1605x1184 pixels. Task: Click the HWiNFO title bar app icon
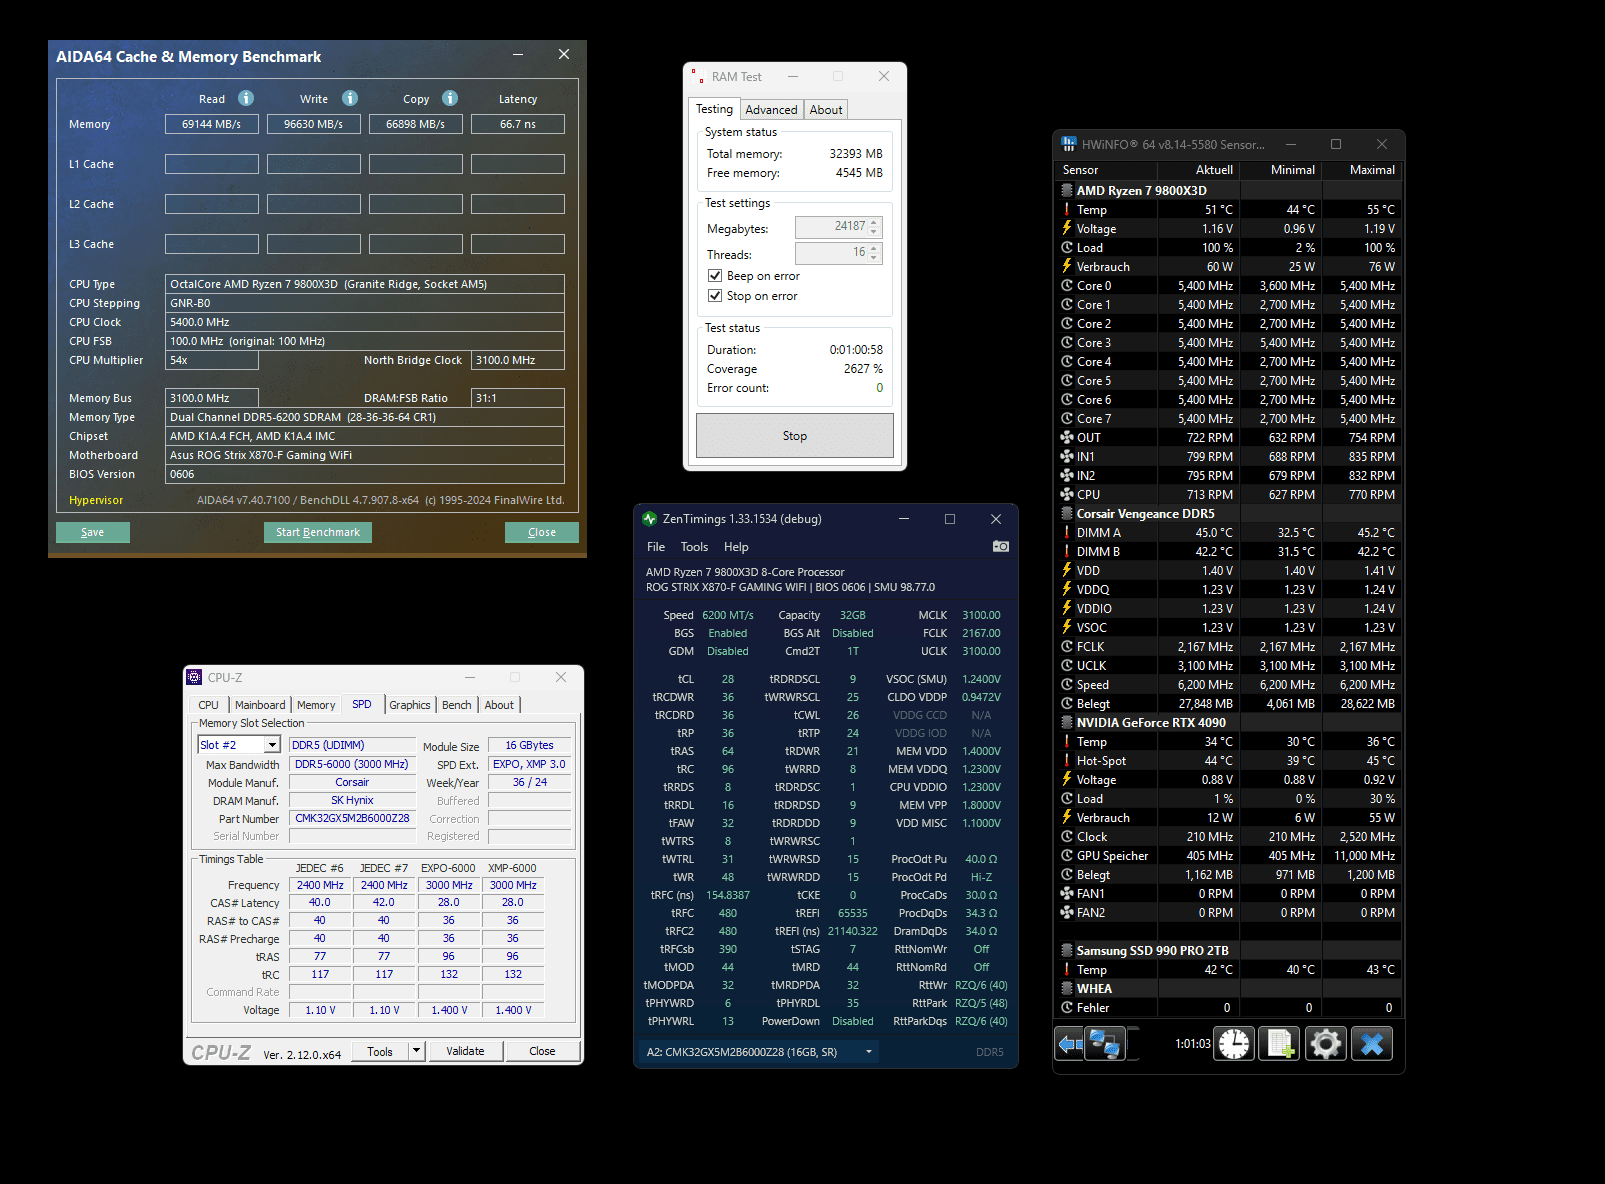pos(1069,144)
